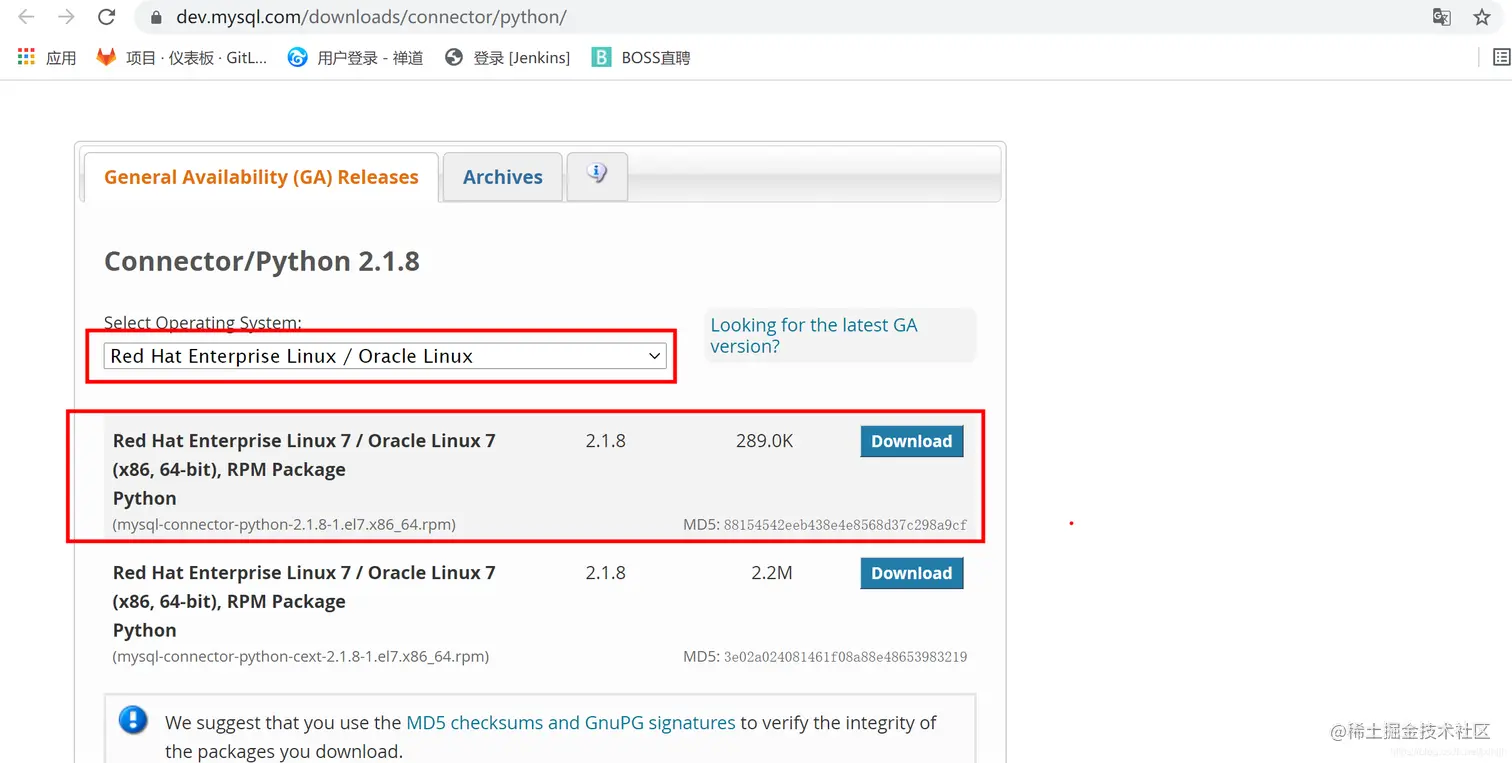1512x763 pixels.
Task: Switch to General Availability (GA) Releases tab
Action: tap(261, 177)
